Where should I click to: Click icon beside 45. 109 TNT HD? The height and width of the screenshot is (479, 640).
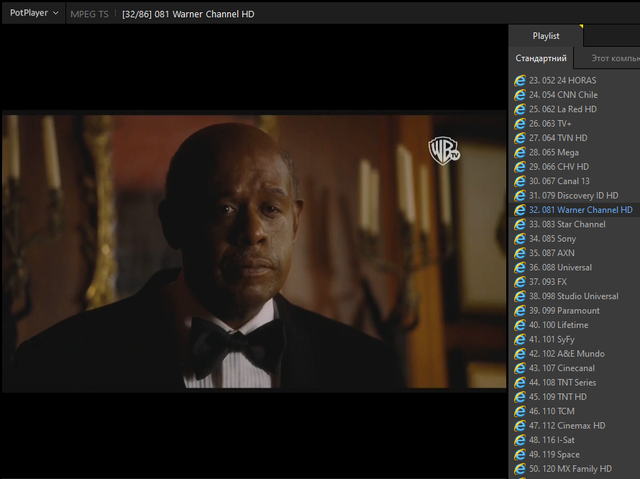(x=520, y=397)
